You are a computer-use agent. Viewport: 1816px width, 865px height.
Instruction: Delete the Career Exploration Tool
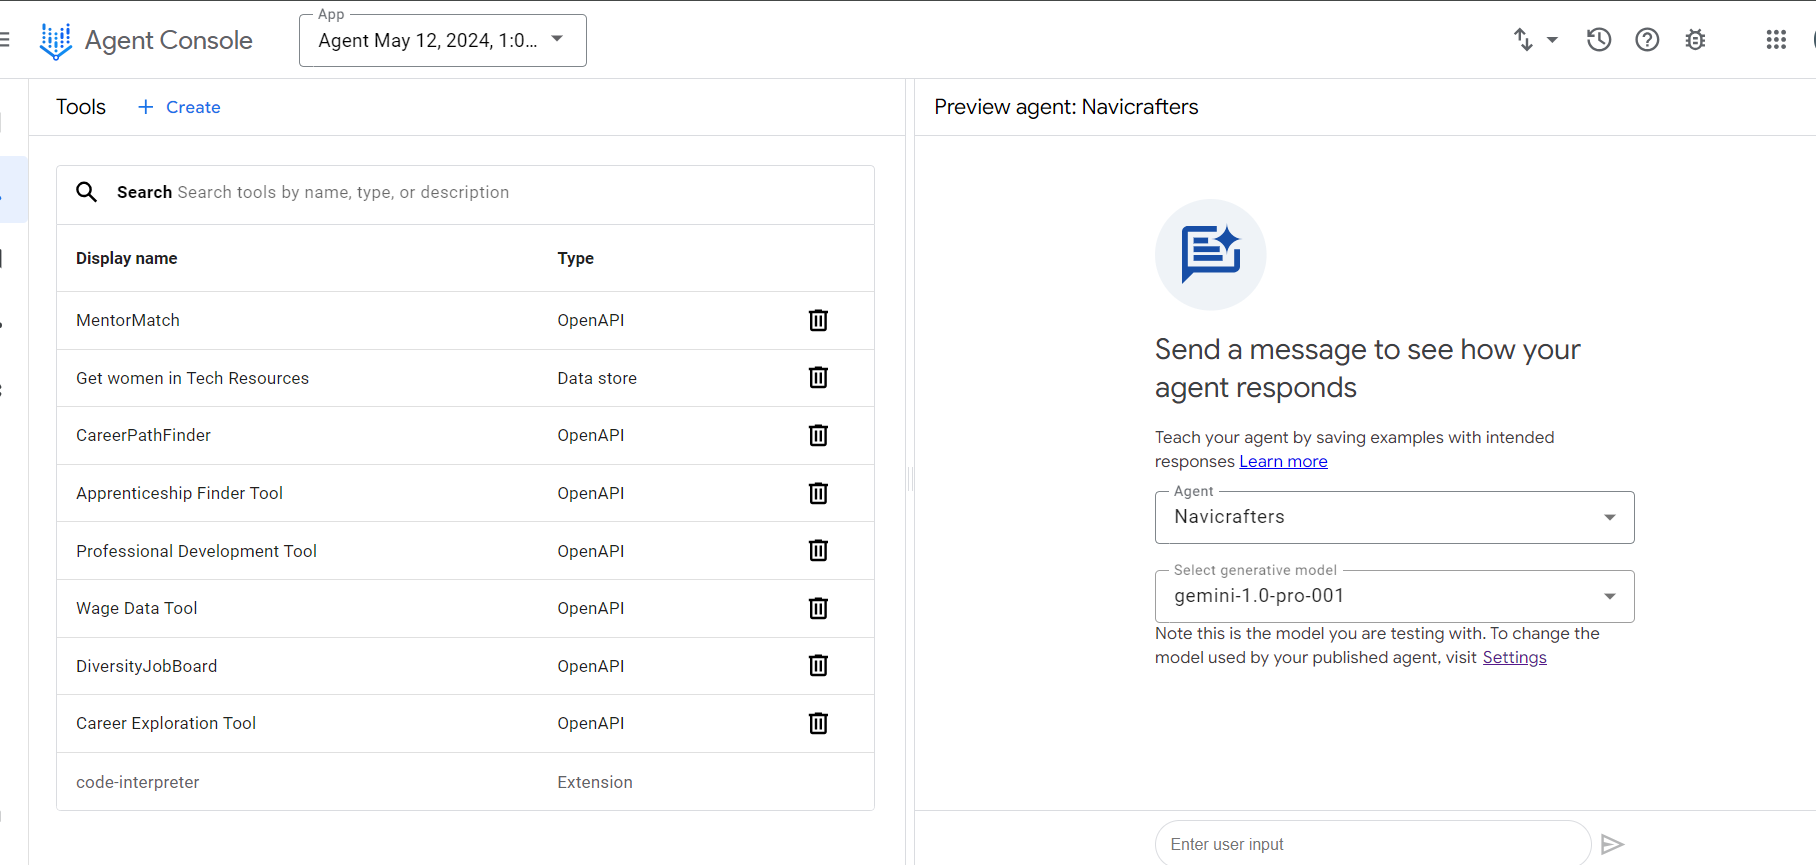coord(818,723)
